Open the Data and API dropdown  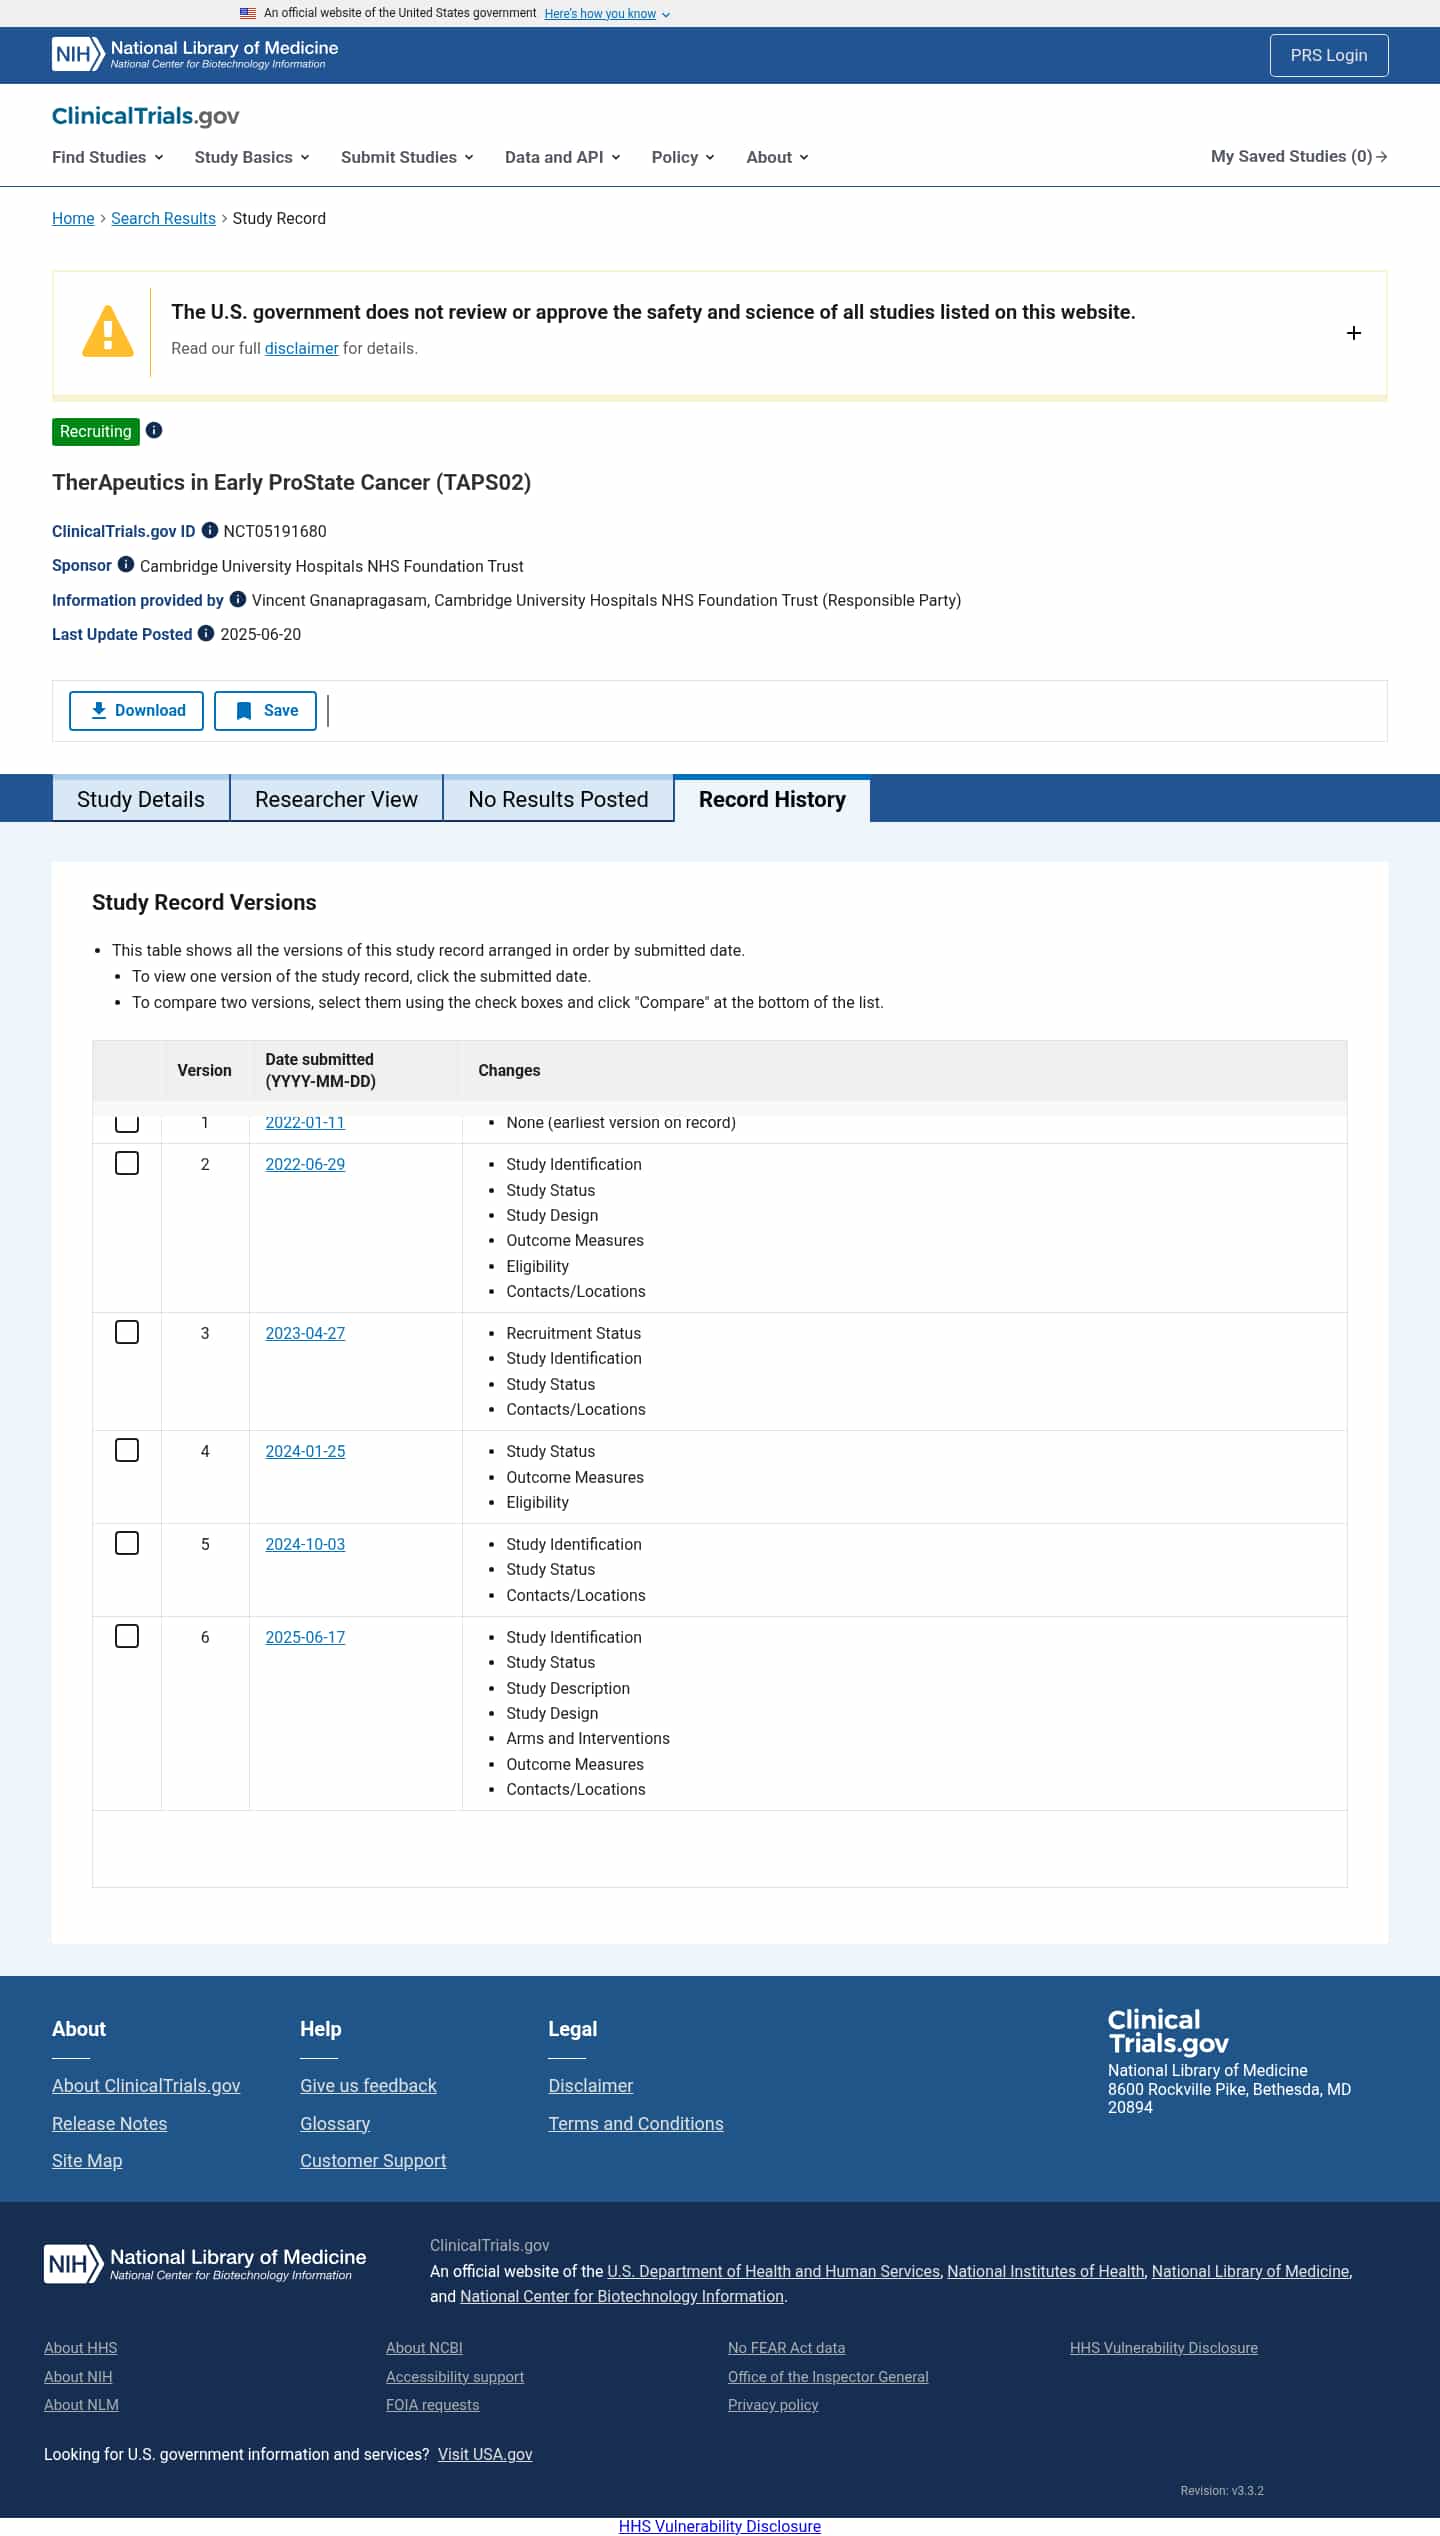click(563, 157)
